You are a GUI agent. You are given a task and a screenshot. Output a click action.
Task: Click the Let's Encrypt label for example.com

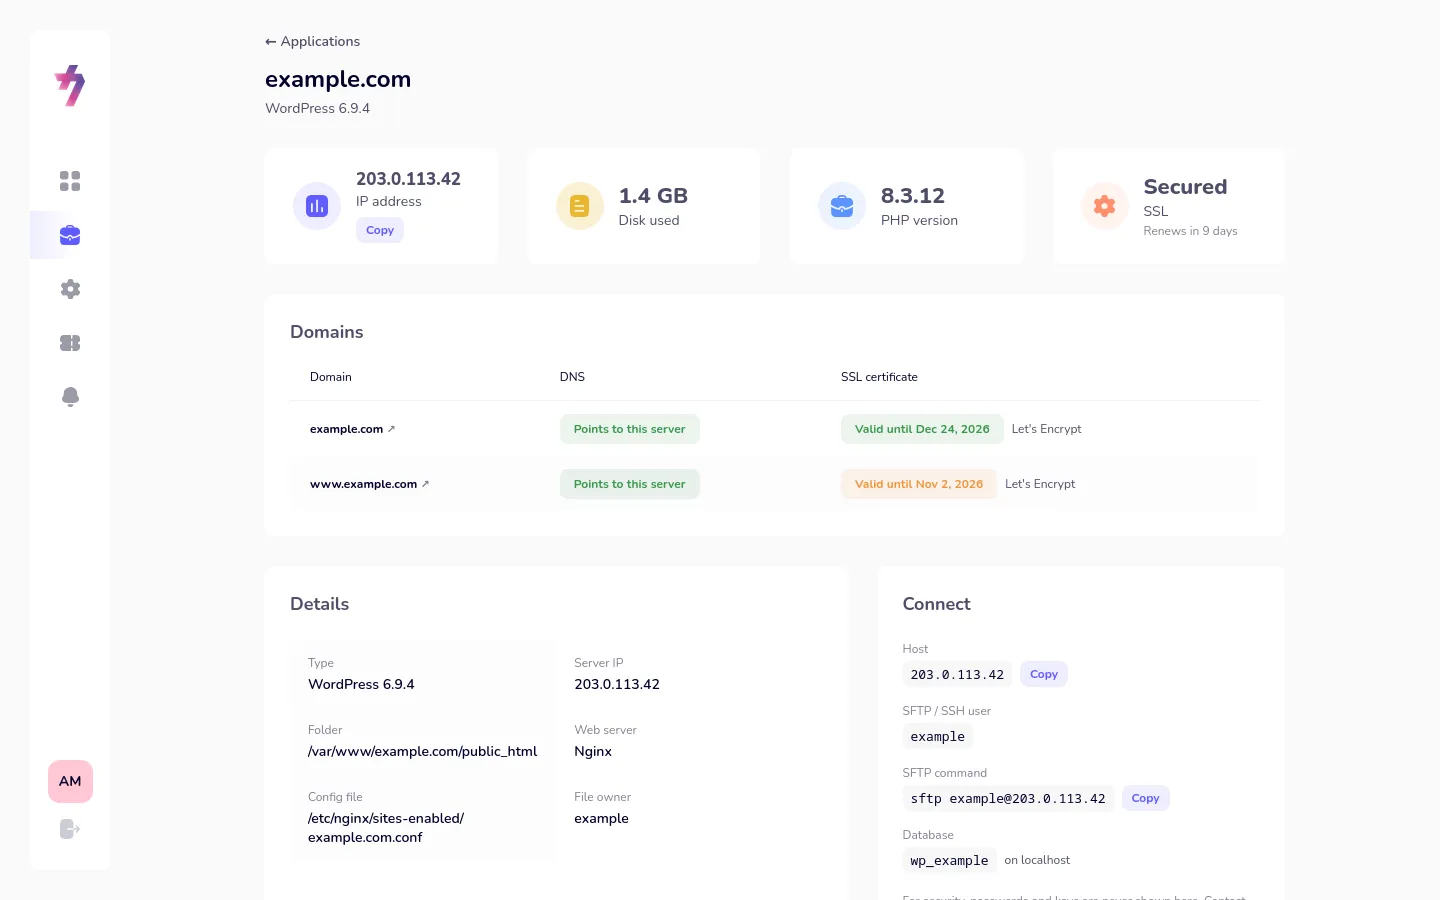point(1047,429)
